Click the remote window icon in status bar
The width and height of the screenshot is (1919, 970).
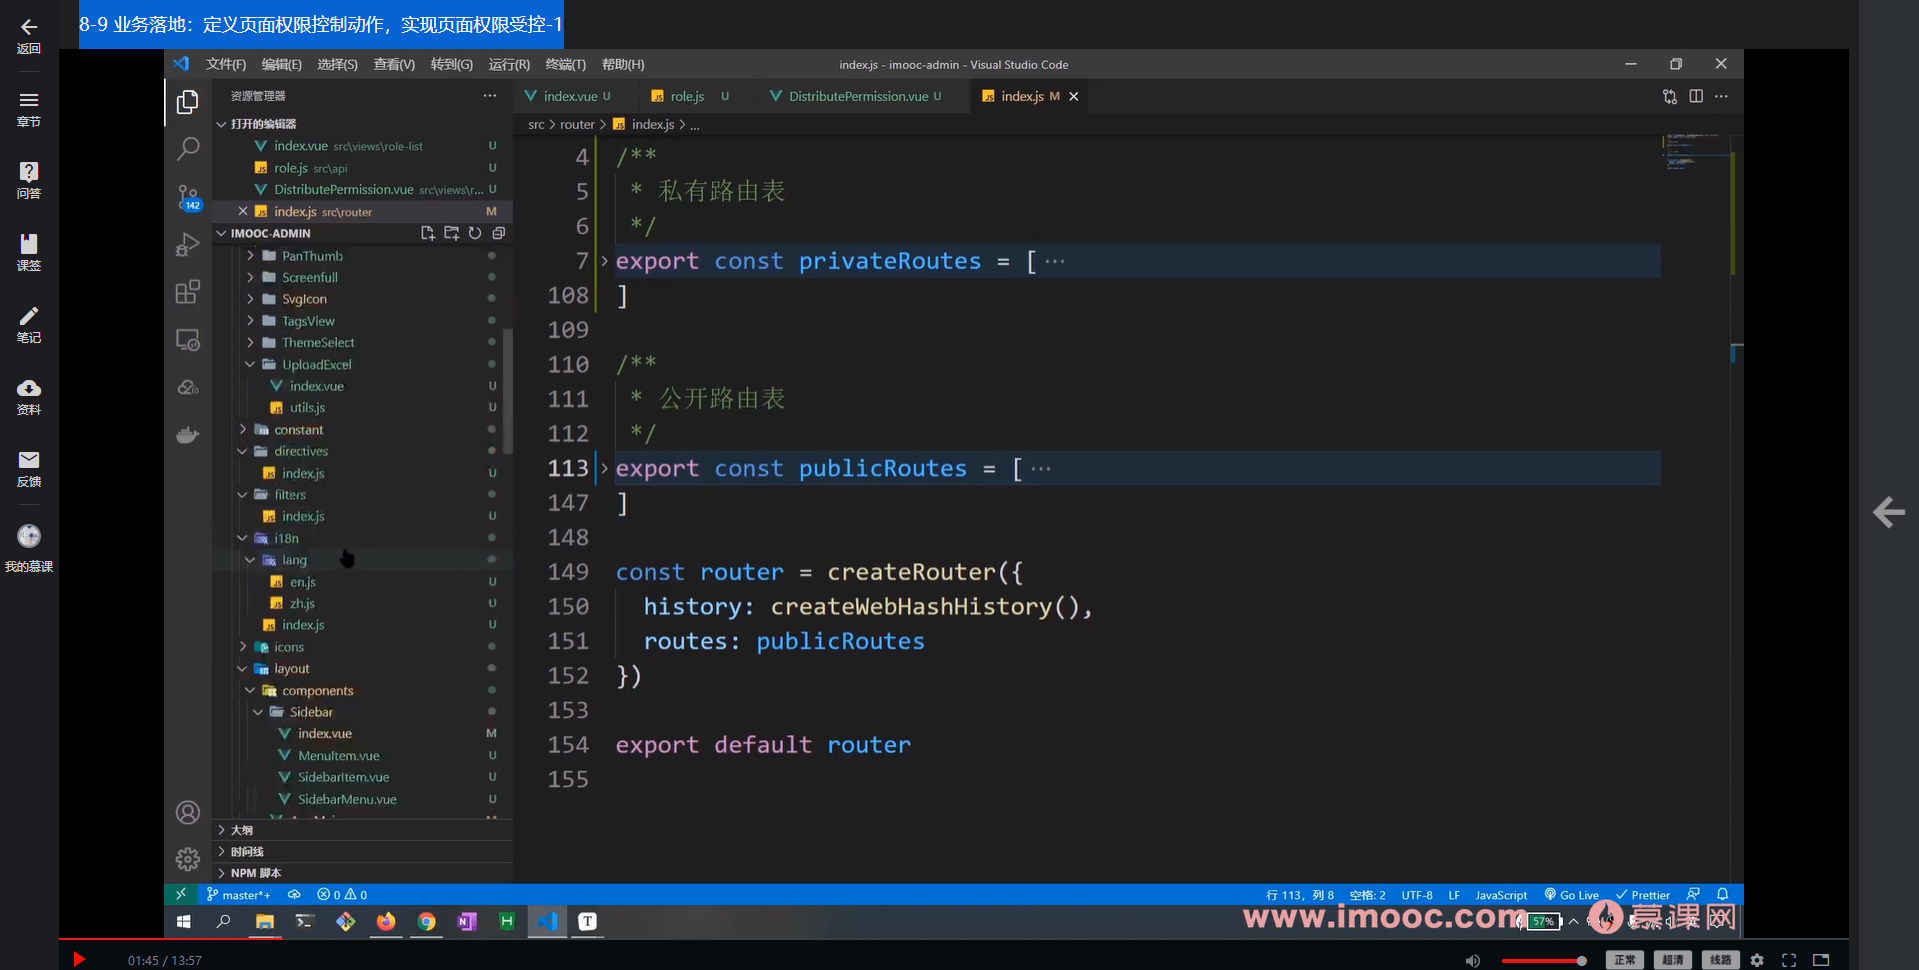pos(181,894)
